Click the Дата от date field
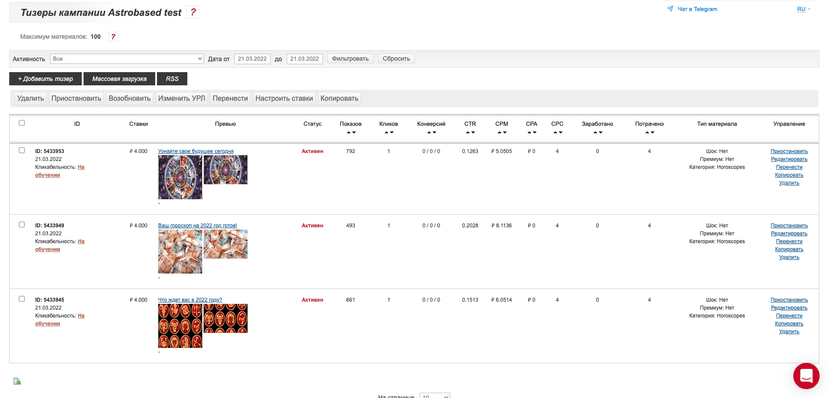This screenshot has width=828, height=398. click(x=252, y=59)
